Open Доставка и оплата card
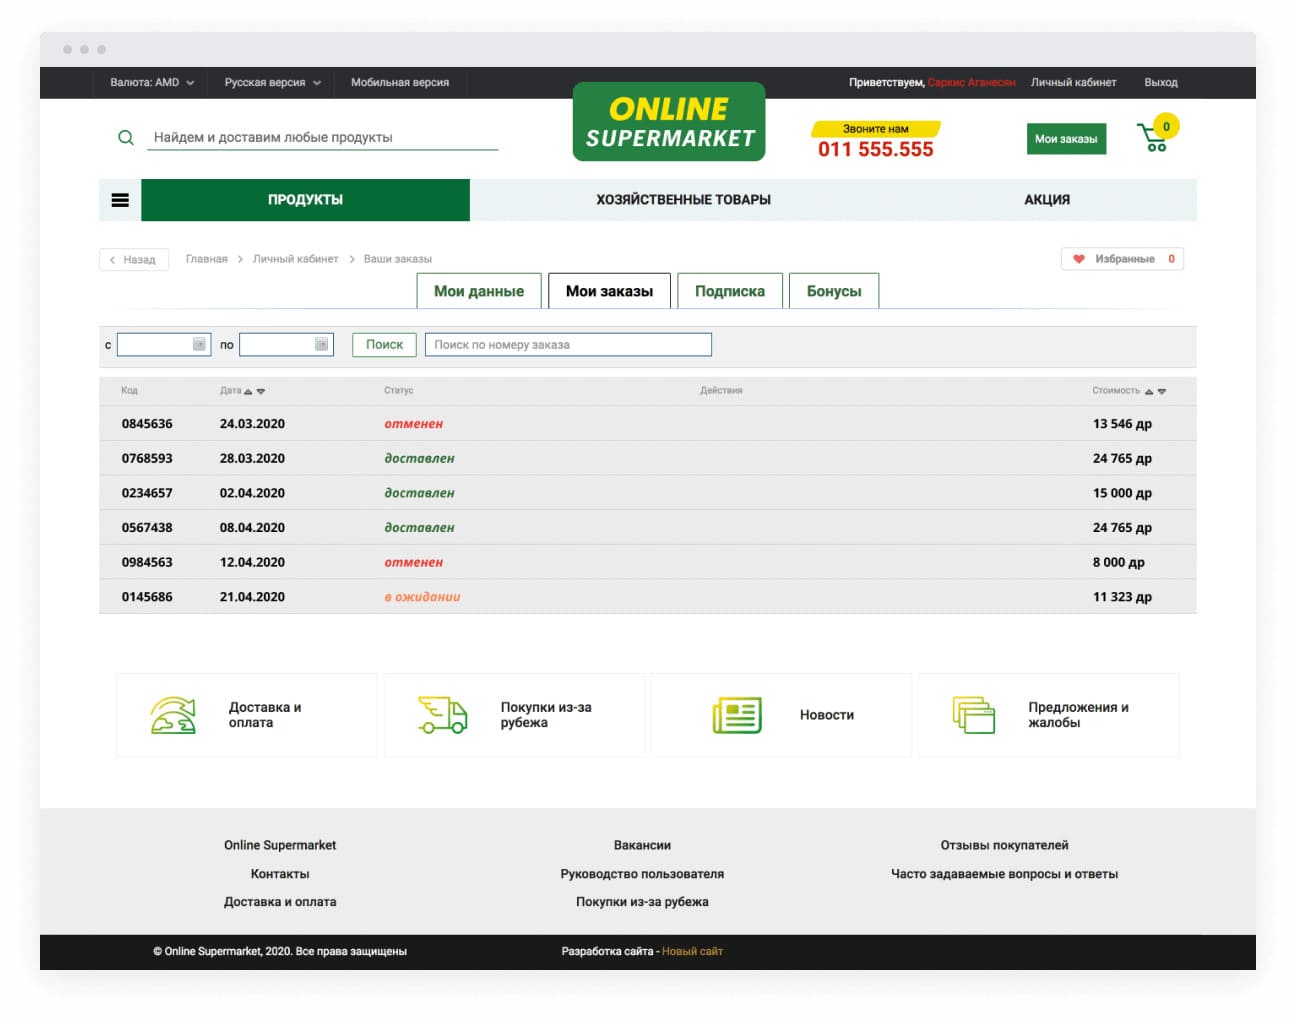This screenshot has width=1296, height=1018. tap(247, 715)
